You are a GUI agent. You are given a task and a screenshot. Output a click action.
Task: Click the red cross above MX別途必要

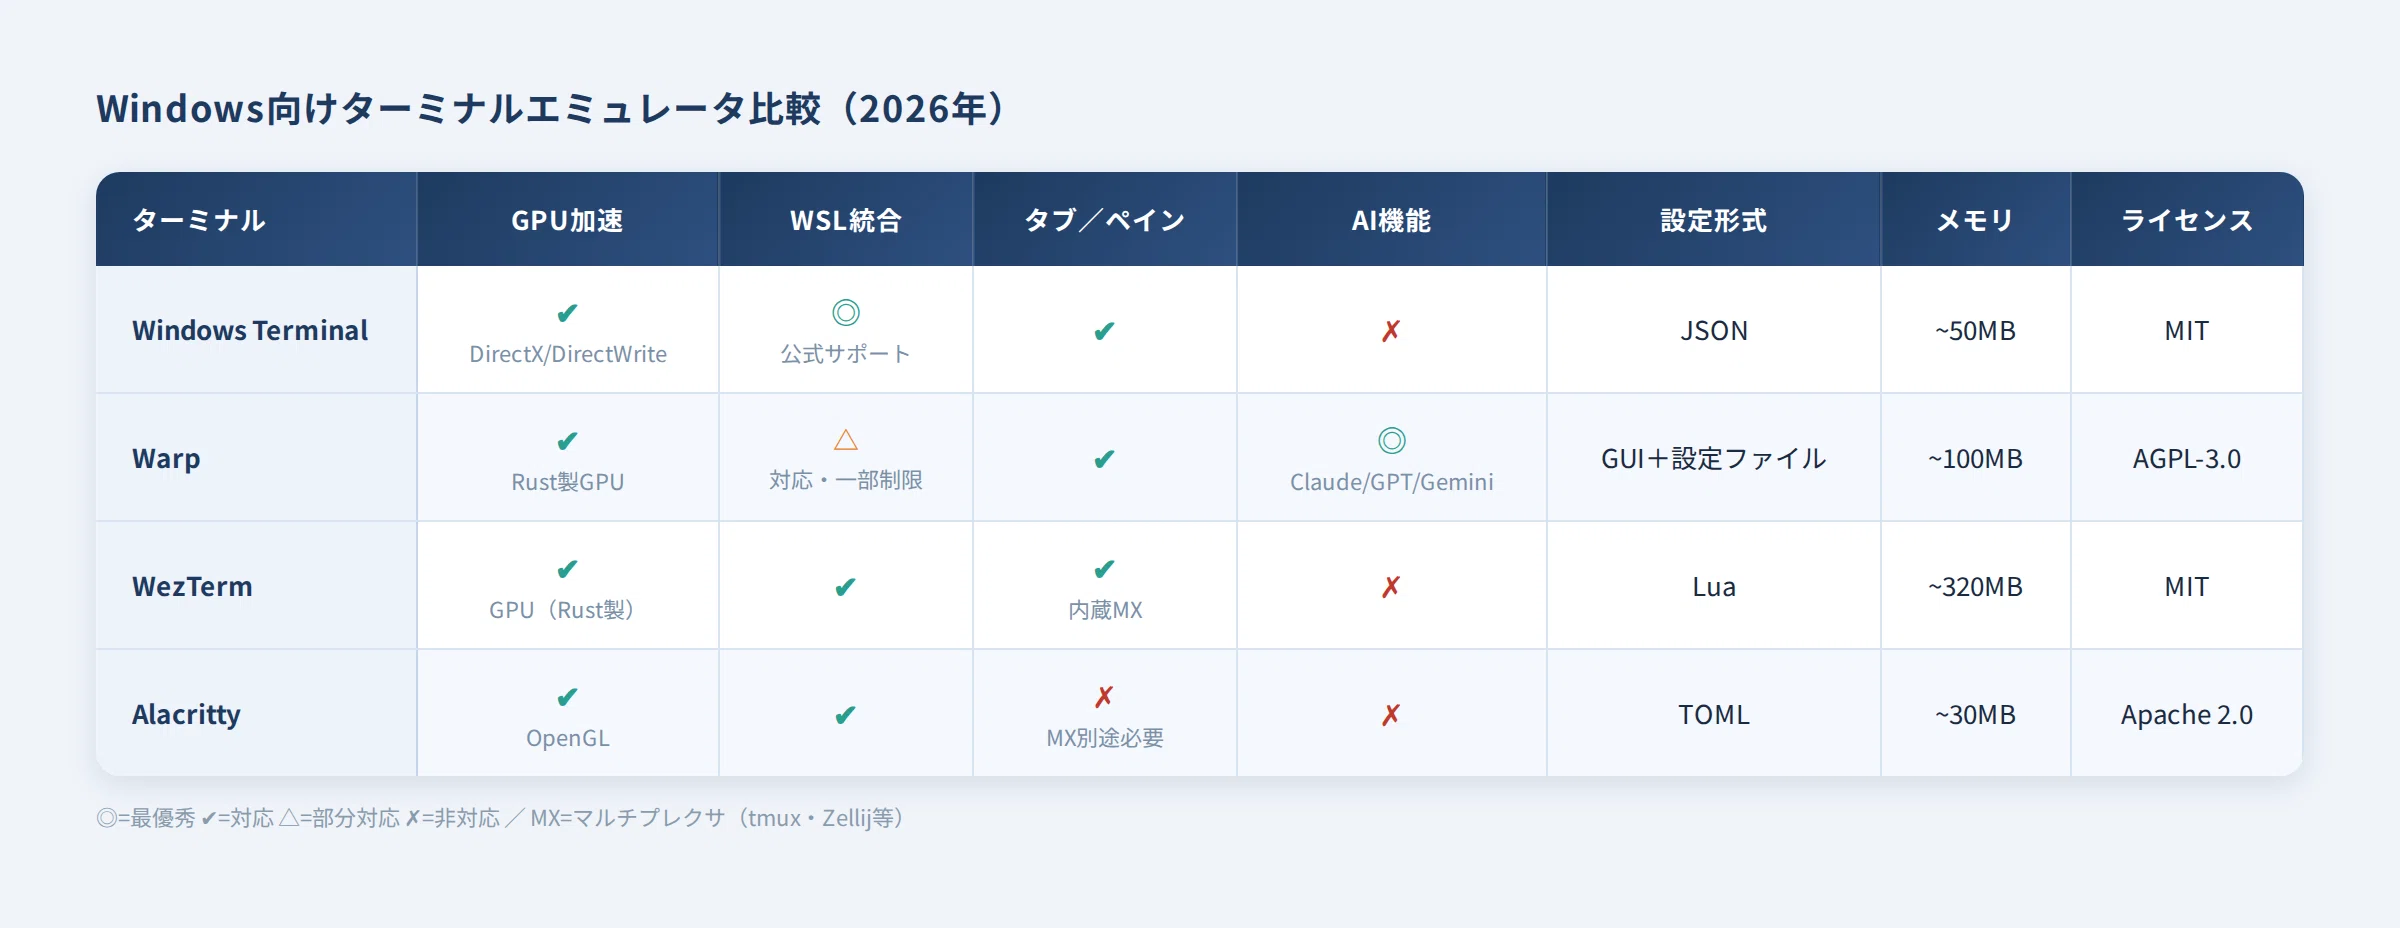pos(1104,697)
